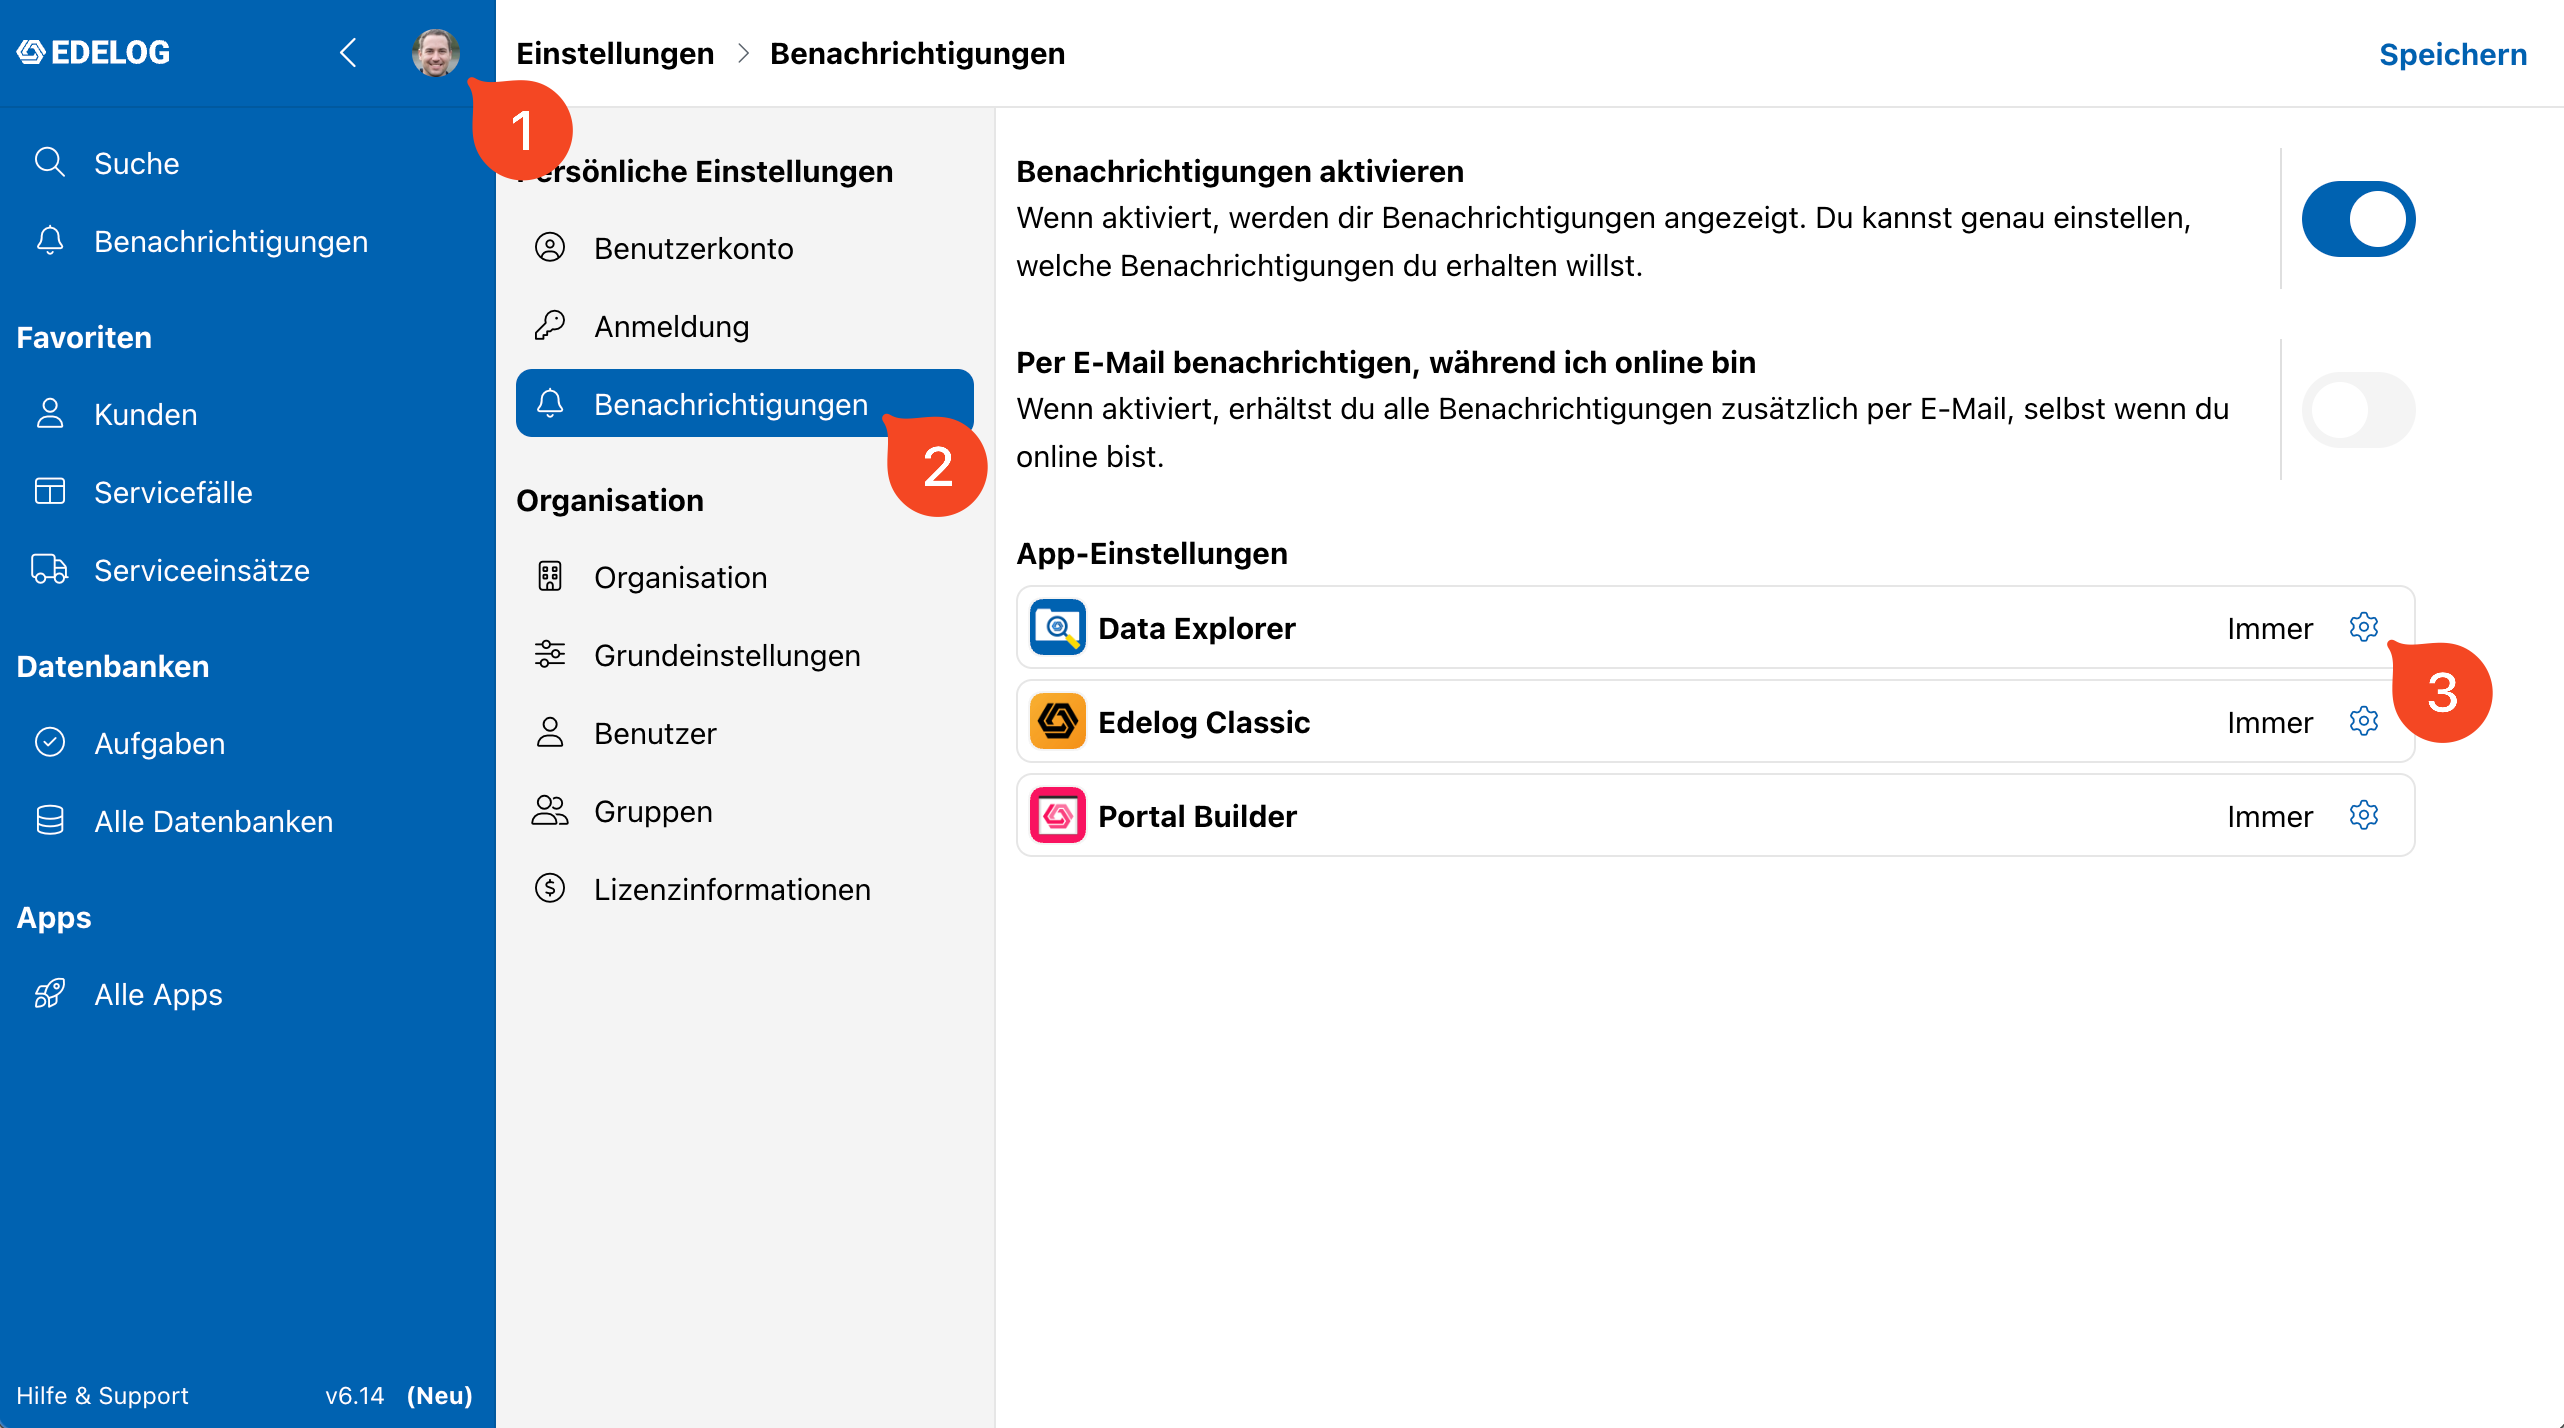2564x1428 pixels.
Task: Click the Benutzerkonto person-circle icon
Action: click(x=550, y=248)
